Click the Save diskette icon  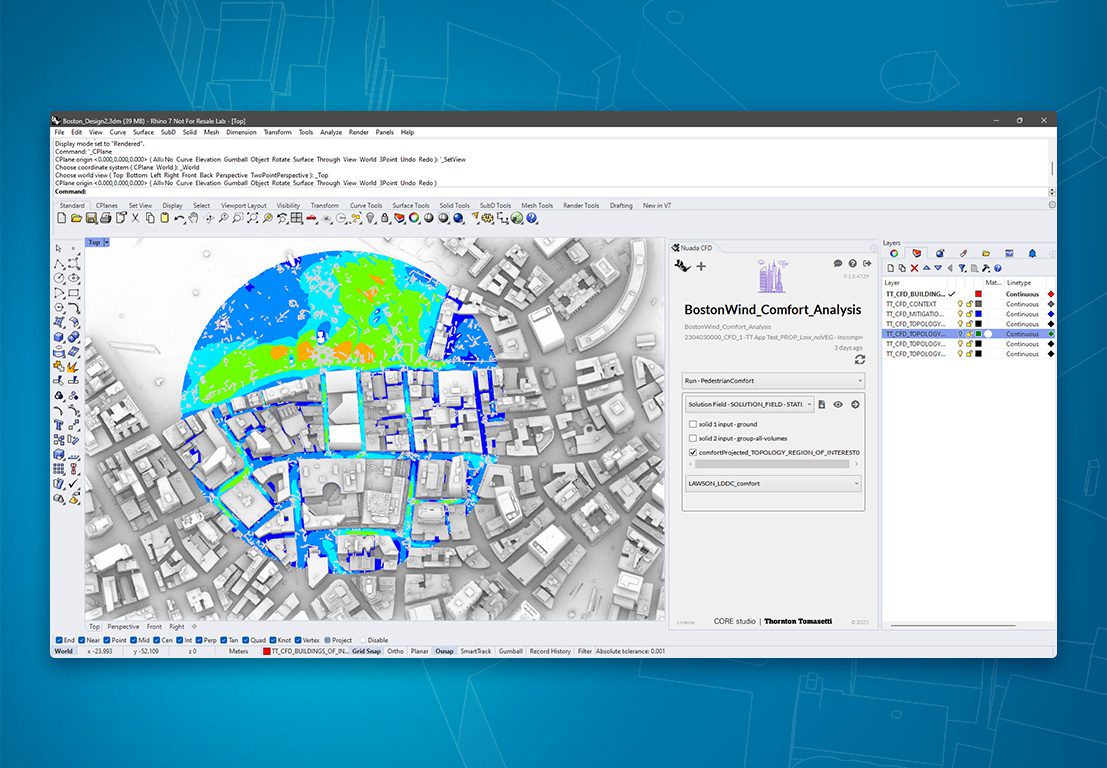click(91, 219)
